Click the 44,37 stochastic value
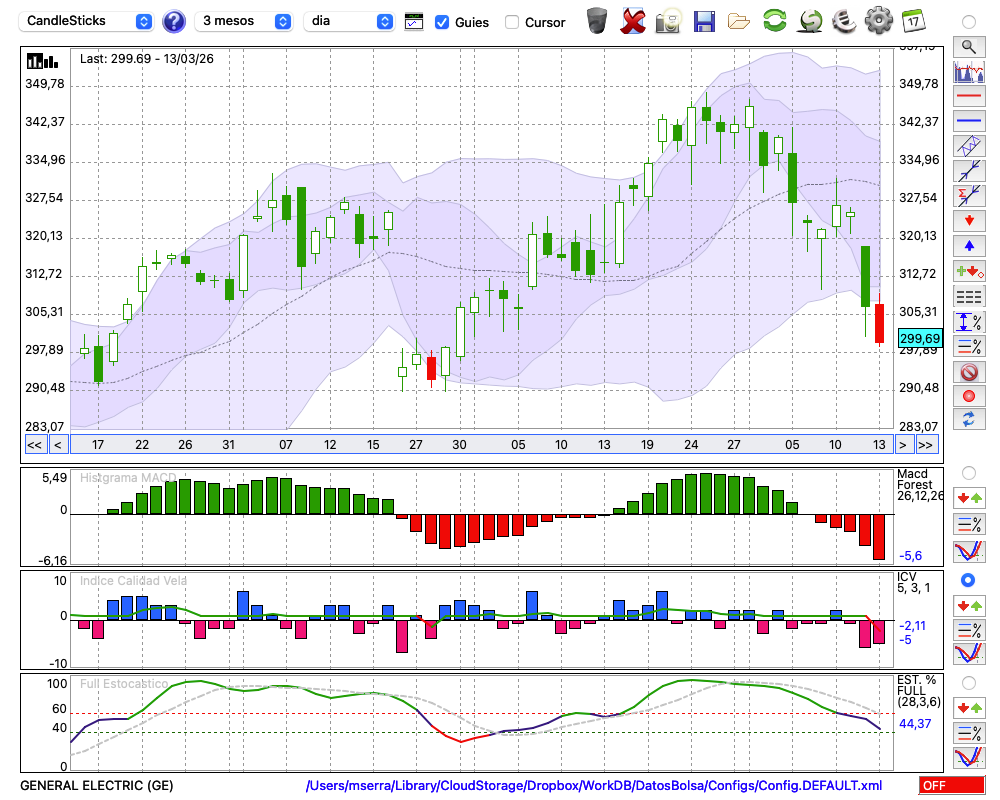This screenshot has height=800, width=1000. [915, 724]
